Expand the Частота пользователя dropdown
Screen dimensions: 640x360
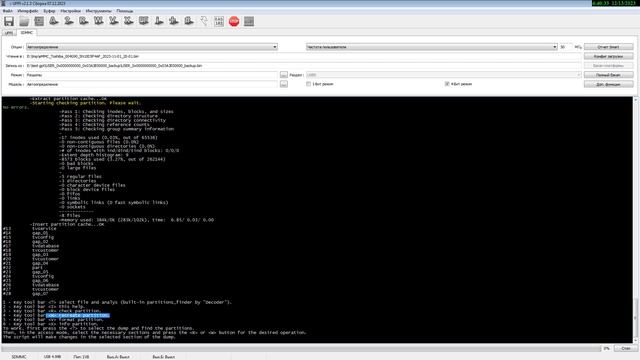tap(432, 47)
